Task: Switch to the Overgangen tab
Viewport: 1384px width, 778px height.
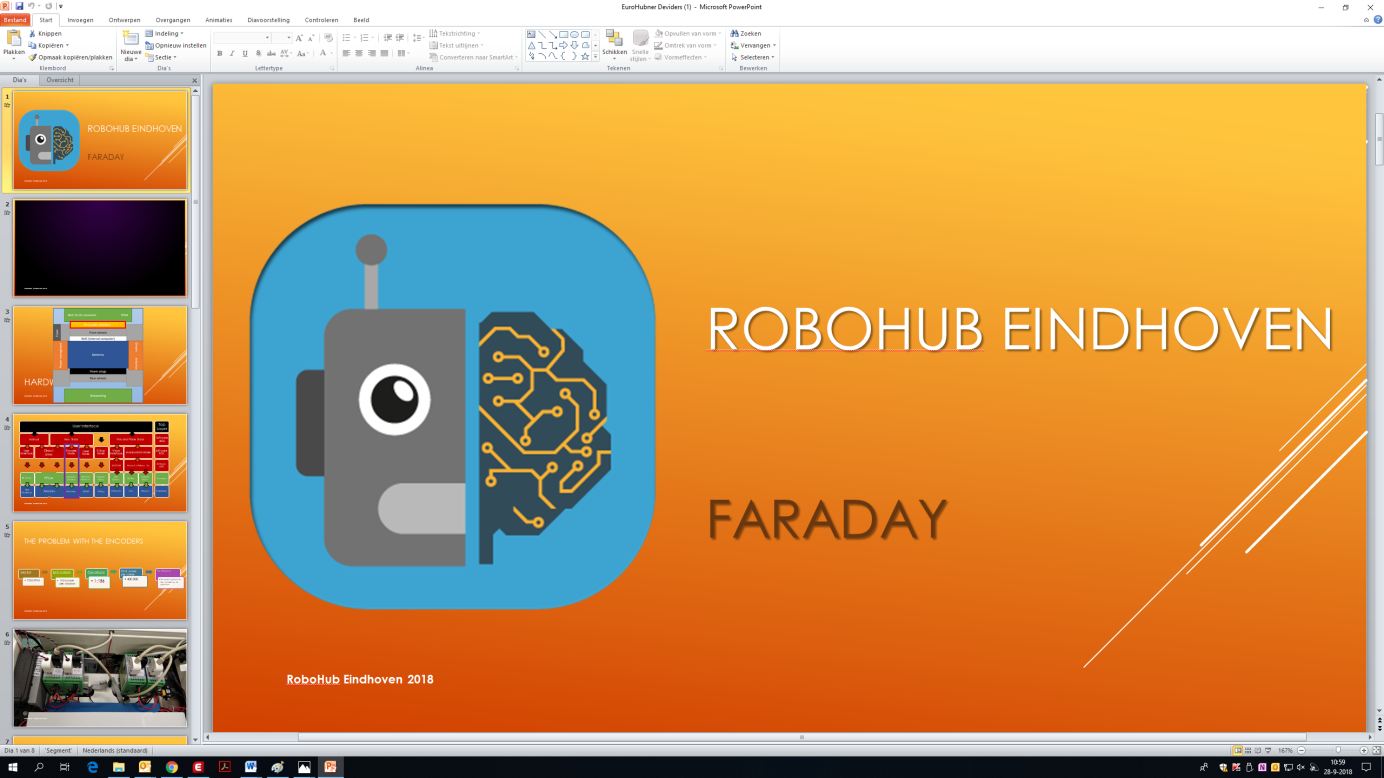Action: (173, 20)
